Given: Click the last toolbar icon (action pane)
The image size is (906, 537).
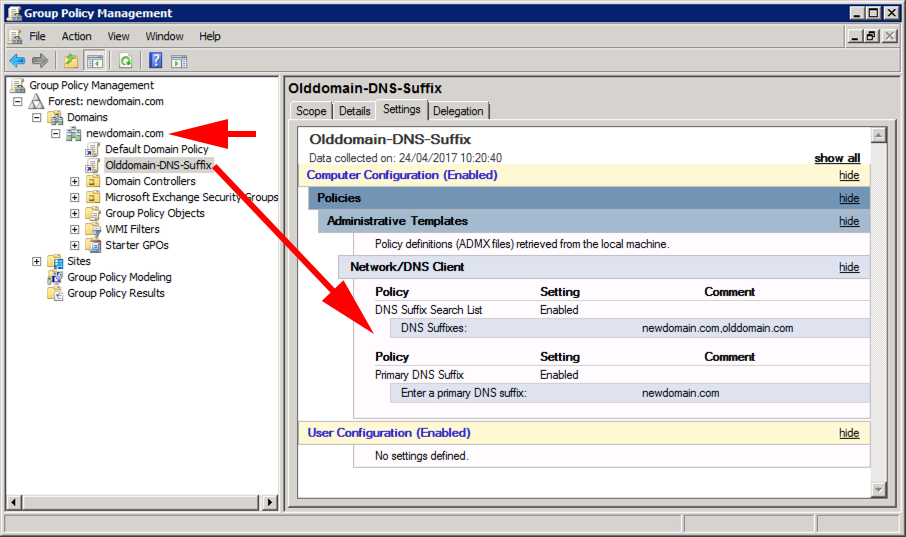Looking at the screenshot, I should pyautogui.click(x=179, y=61).
